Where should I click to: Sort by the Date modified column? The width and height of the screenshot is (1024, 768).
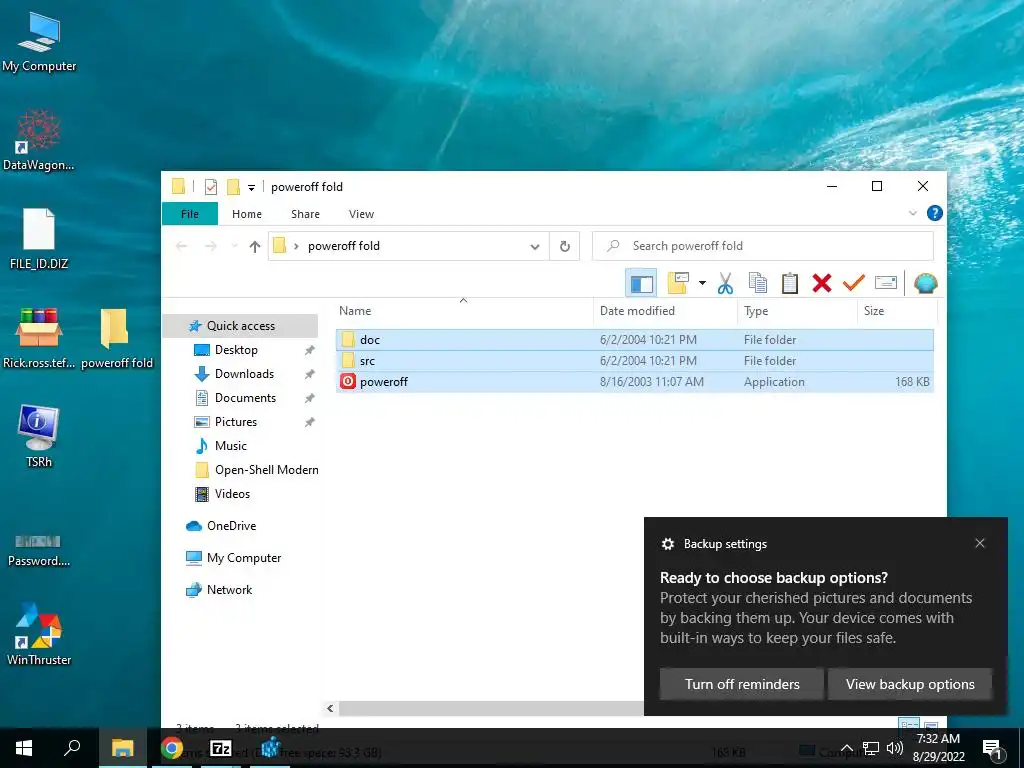(x=637, y=311)
